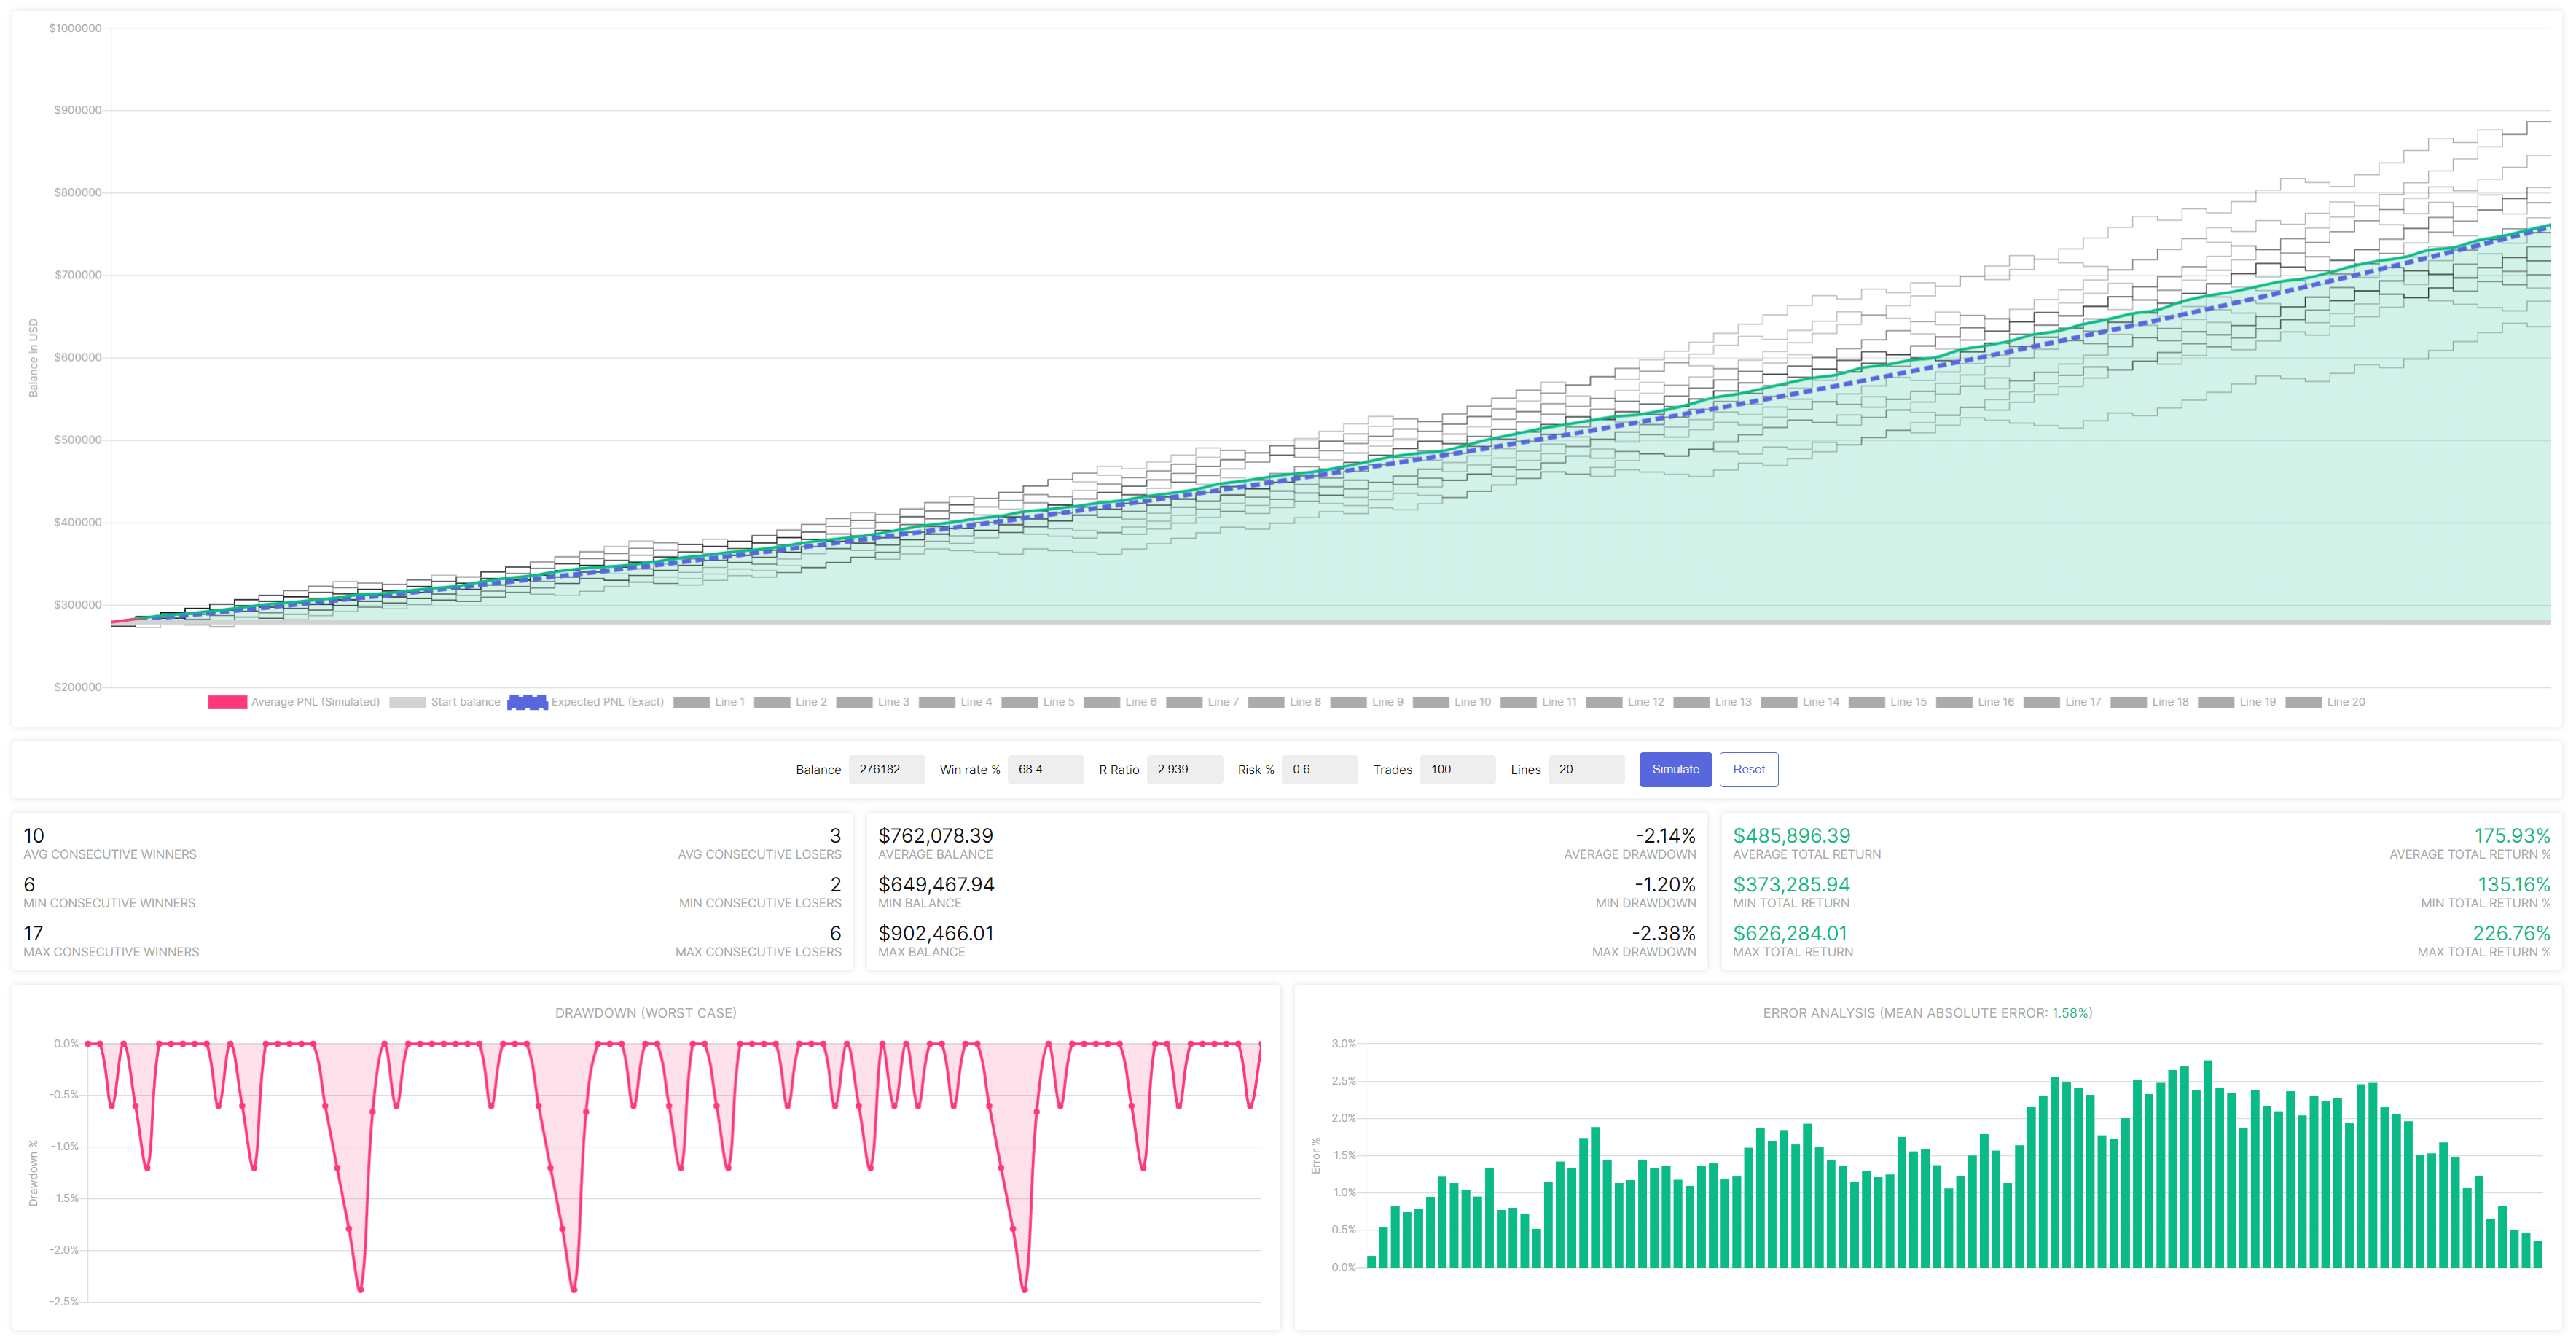This screenshot has width=2576, height=1339.
Task: Toggle Line 16 legend item
Action: point(1975,702)
